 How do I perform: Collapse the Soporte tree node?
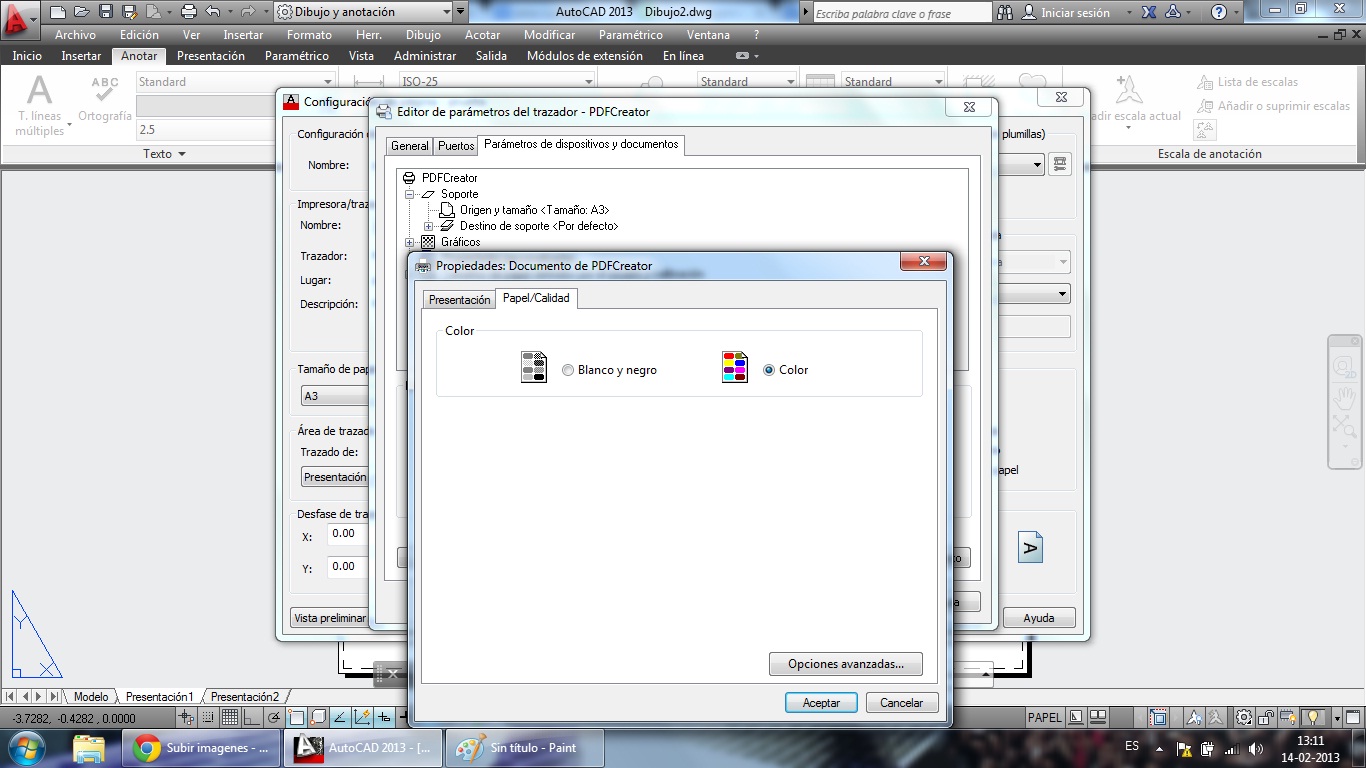pyautogui.click(x=409, y=194)
